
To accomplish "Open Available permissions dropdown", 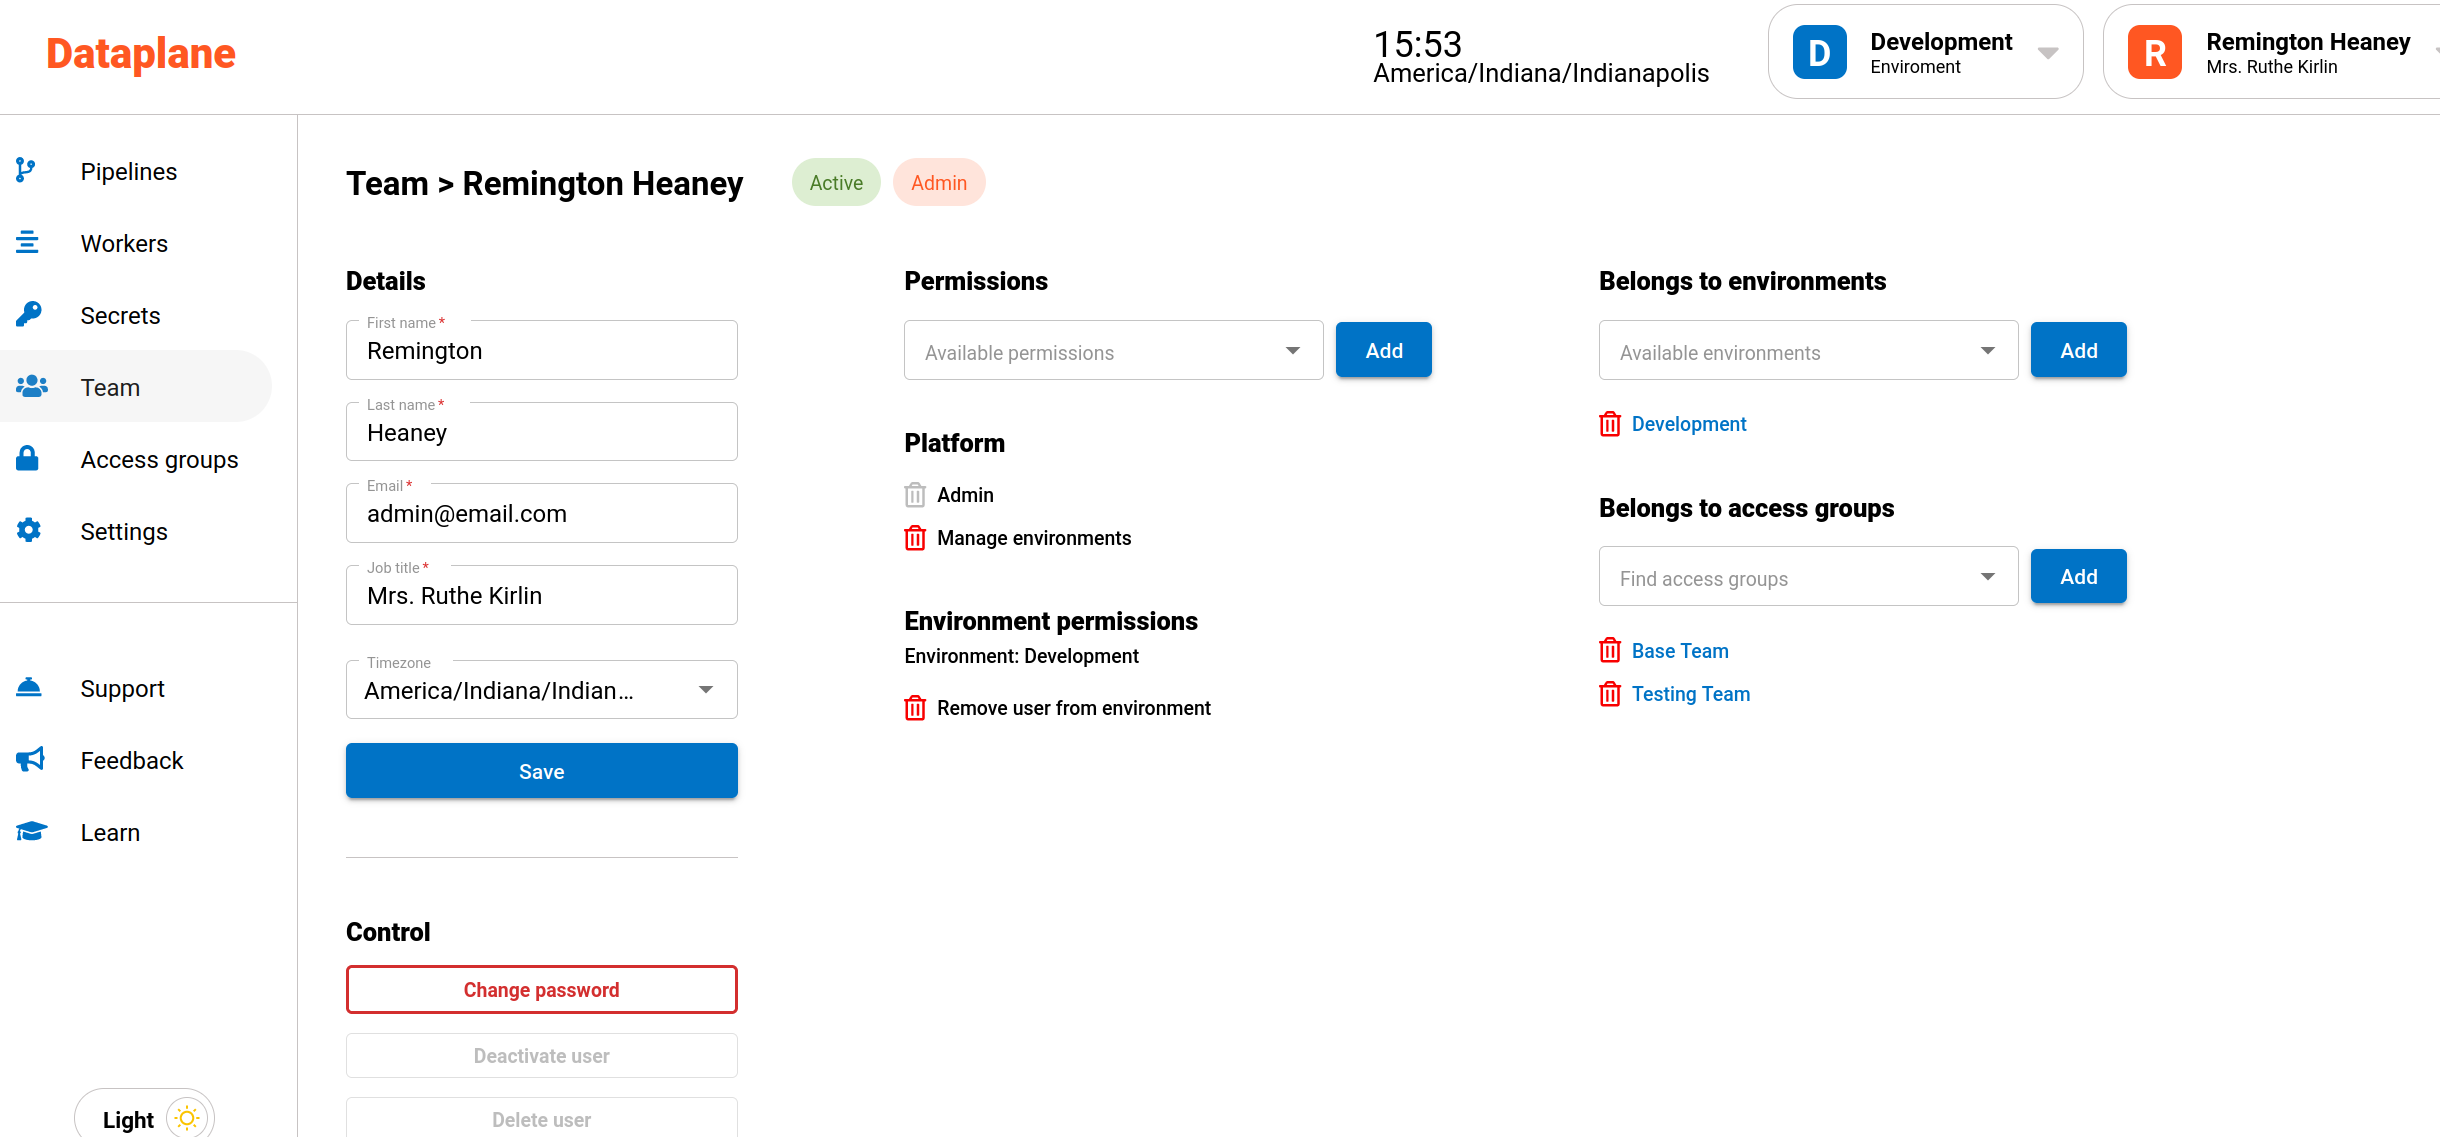I will click(x=1113, y=351).
